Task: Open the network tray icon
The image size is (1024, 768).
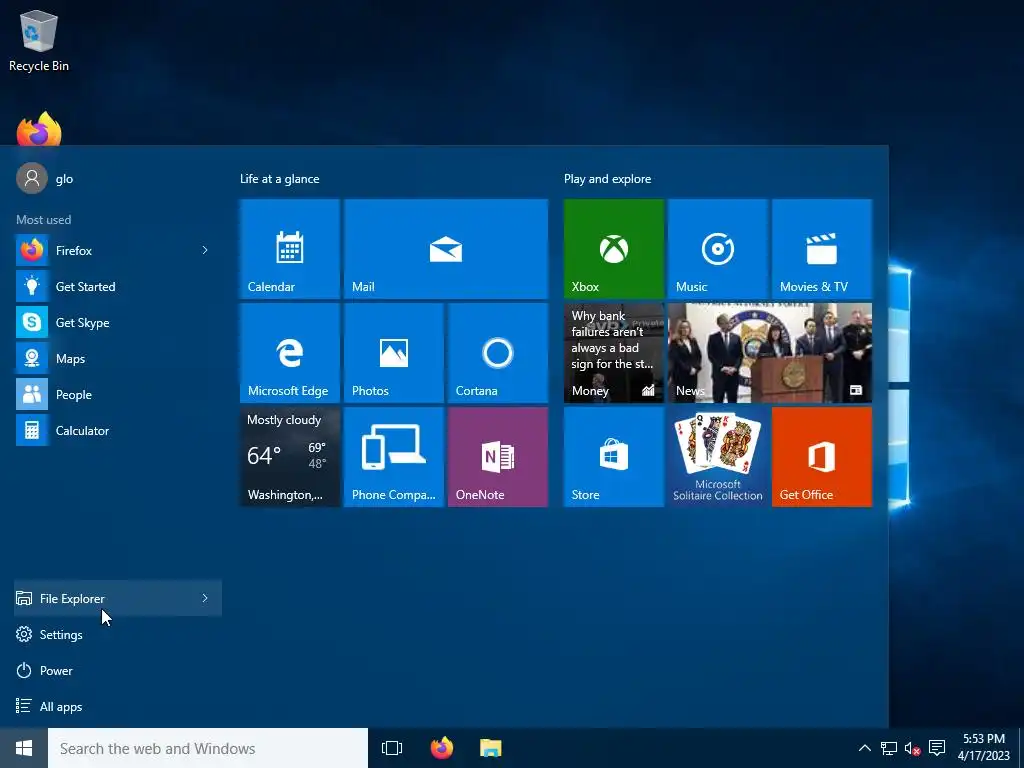Action: pyautogui.click(x=888, y=748)
